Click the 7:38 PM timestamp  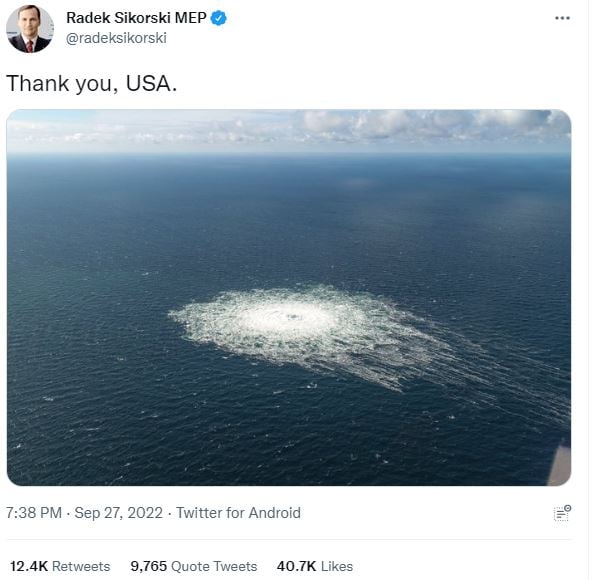tap(34, 513)
